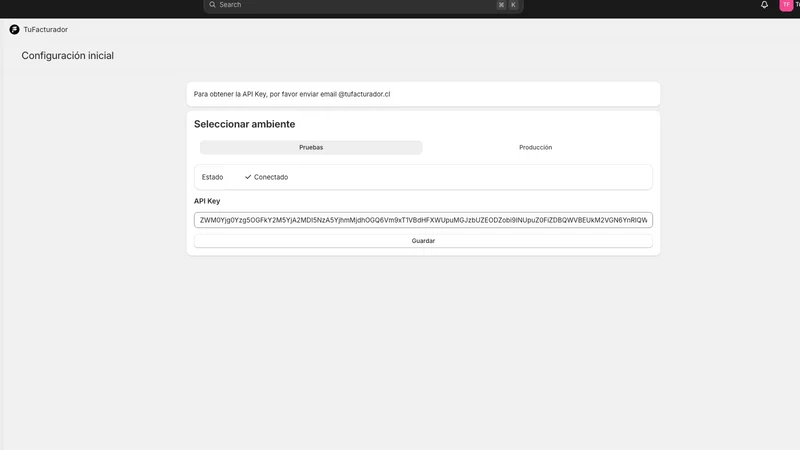This screenshot has height=450, width=800.
Task: Select the Pruebas environment tab
Action: [311, 147]
